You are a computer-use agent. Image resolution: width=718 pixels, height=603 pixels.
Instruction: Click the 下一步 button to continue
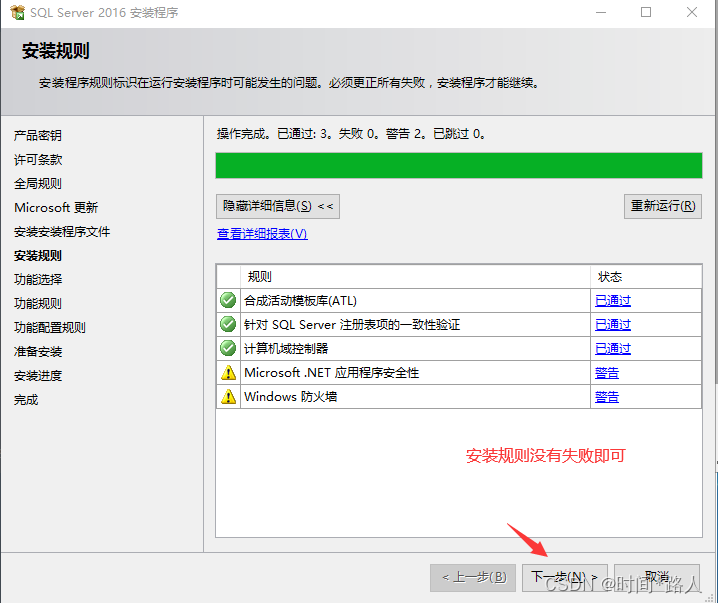click(x=564, y=577)
